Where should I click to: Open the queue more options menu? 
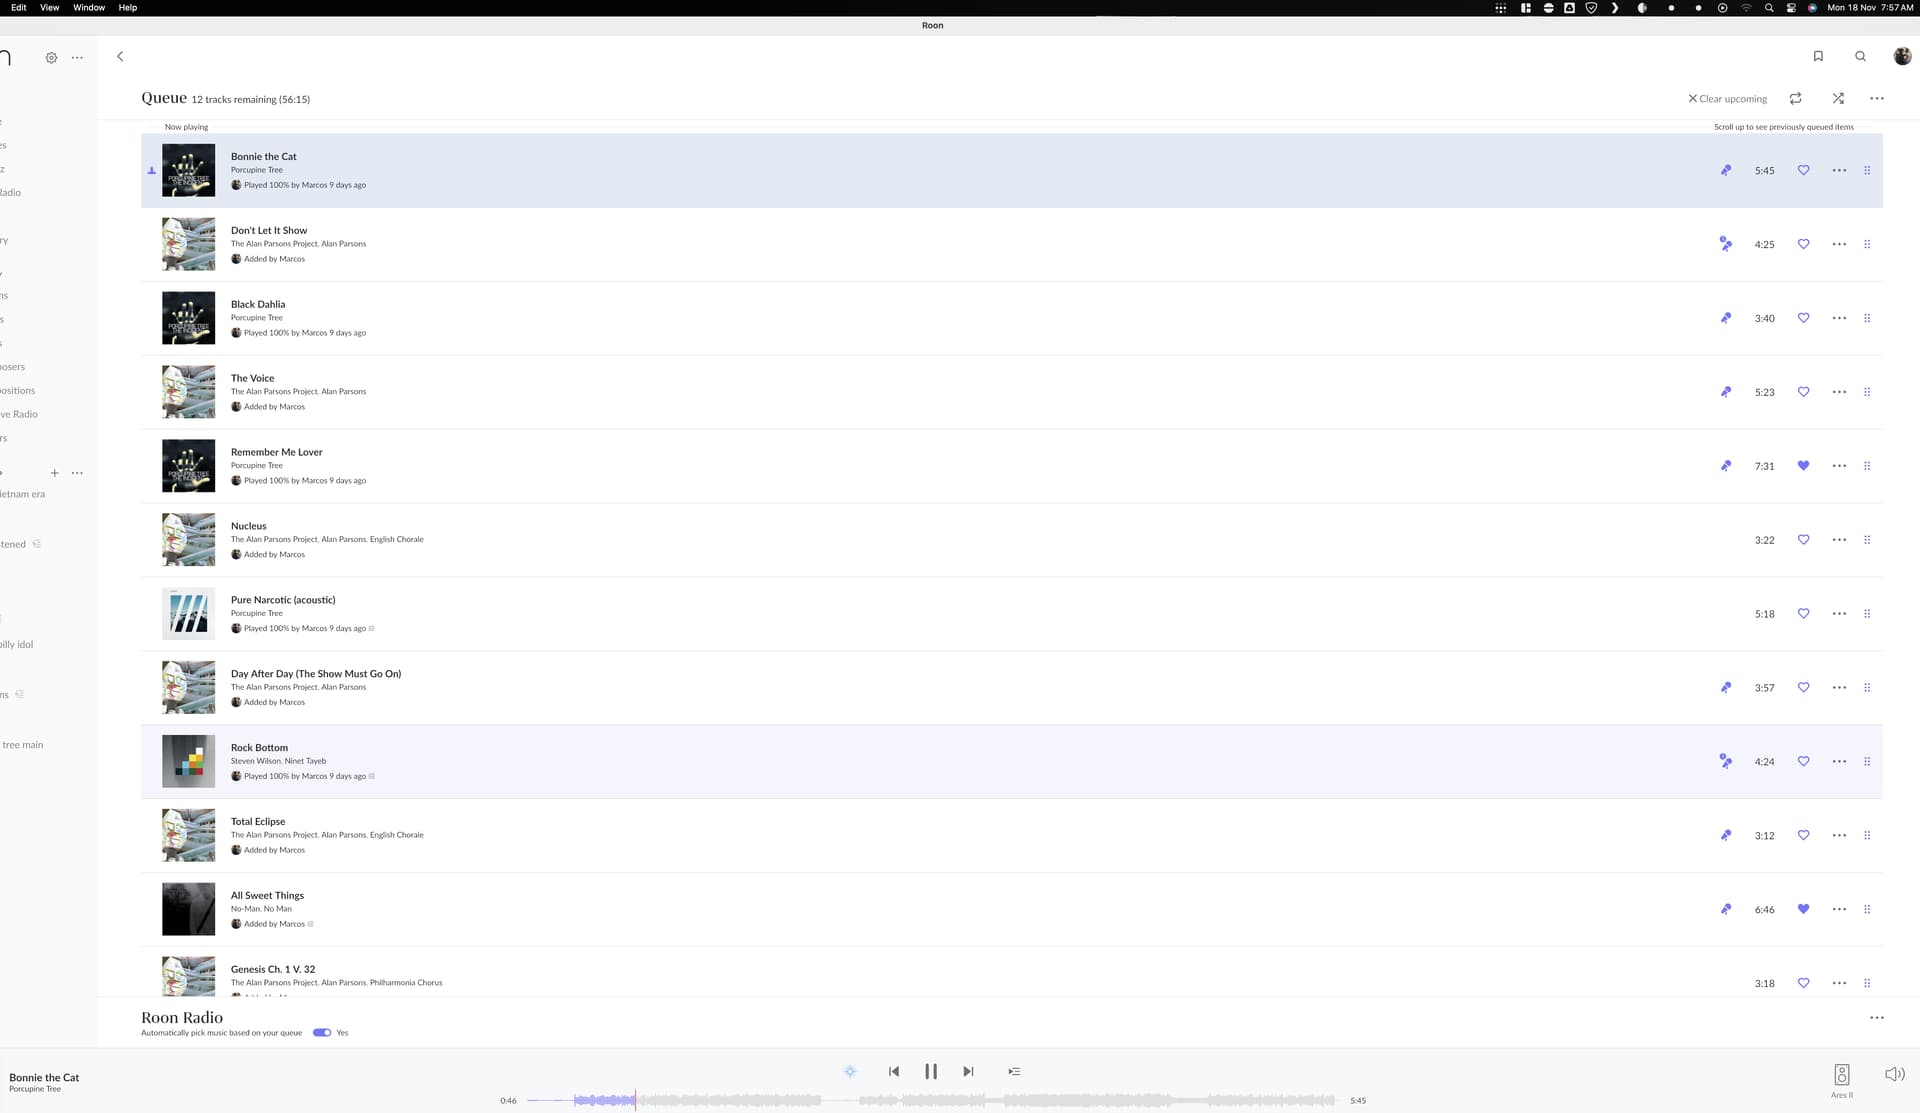coord(1877,98)
